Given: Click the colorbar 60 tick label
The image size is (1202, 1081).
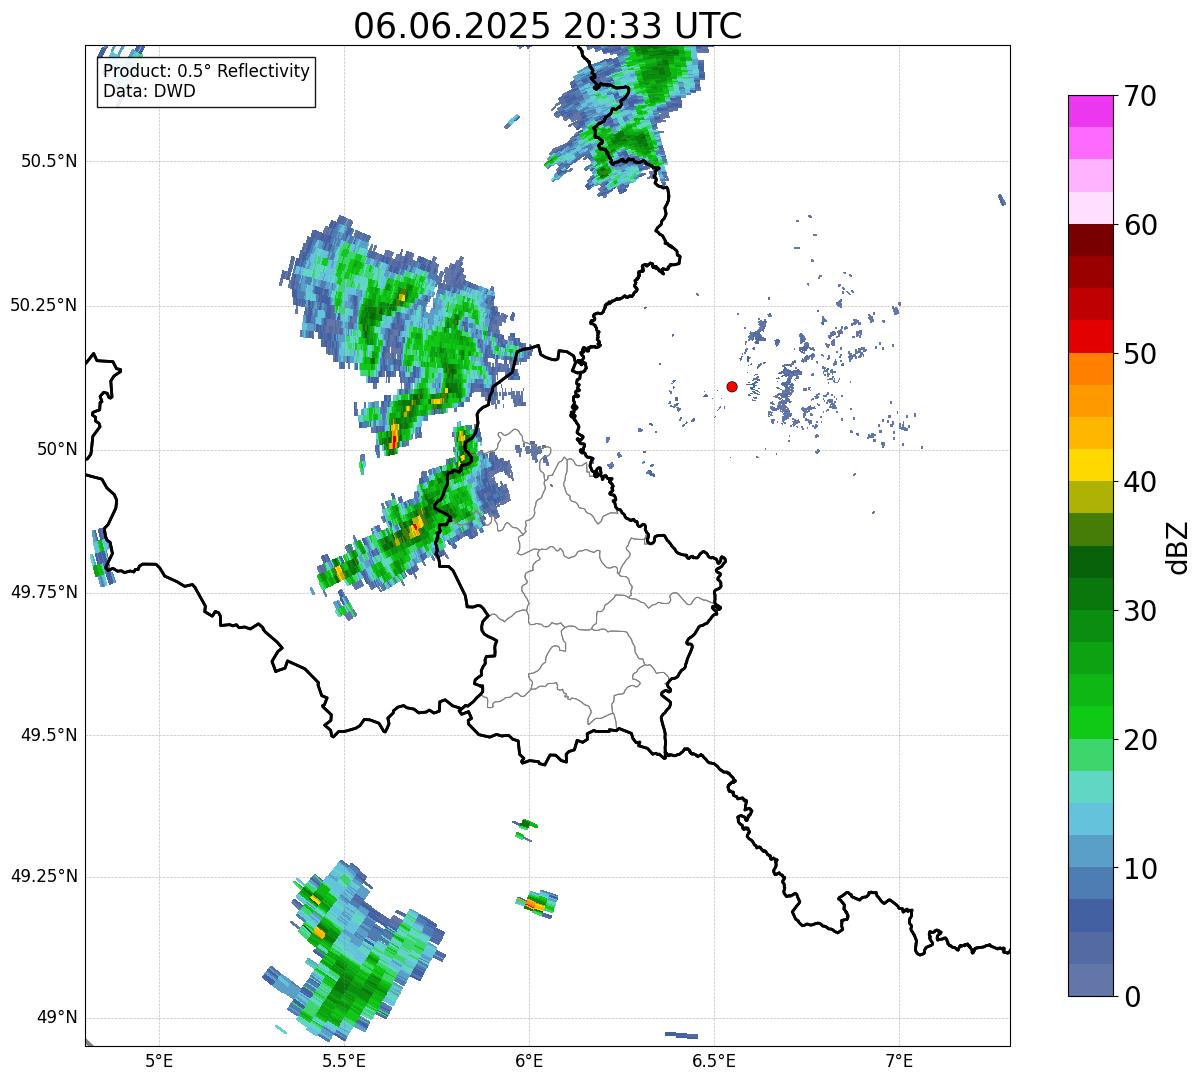Looking at the screenshot, I should 1140,225.
